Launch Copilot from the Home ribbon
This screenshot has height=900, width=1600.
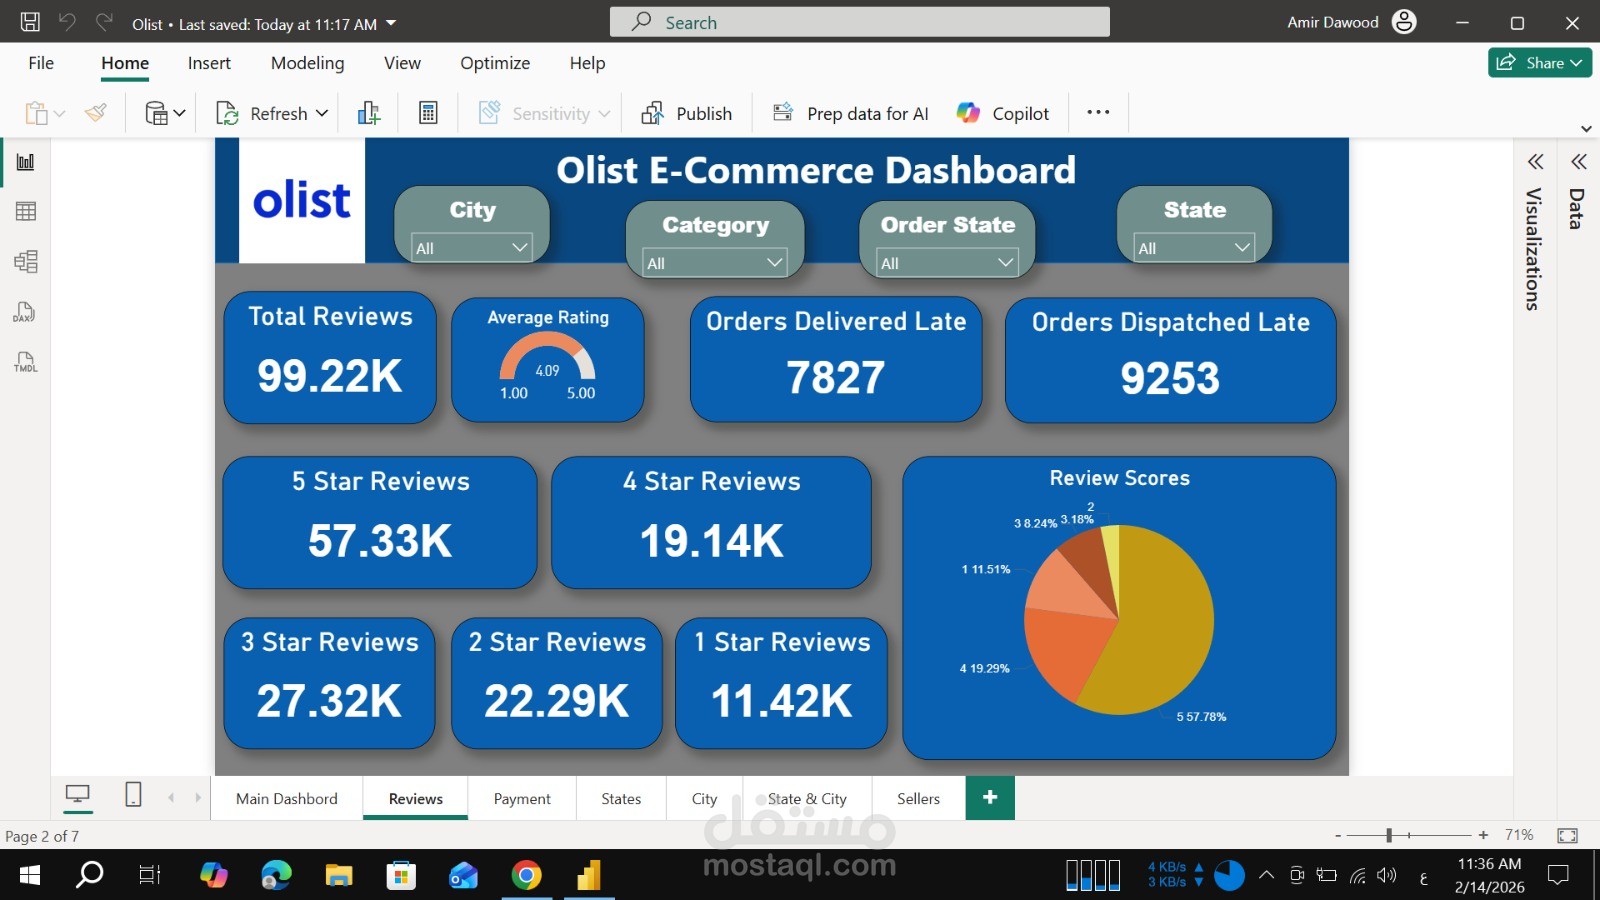tap(1002, 112)
